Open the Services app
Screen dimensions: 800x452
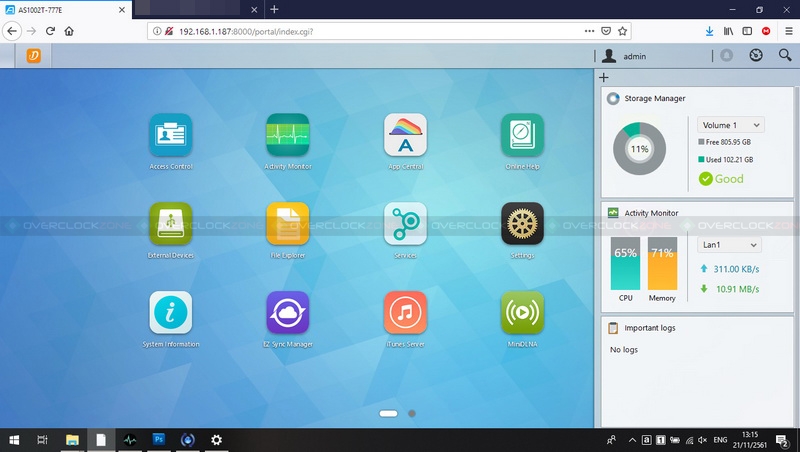click(405, 224)
